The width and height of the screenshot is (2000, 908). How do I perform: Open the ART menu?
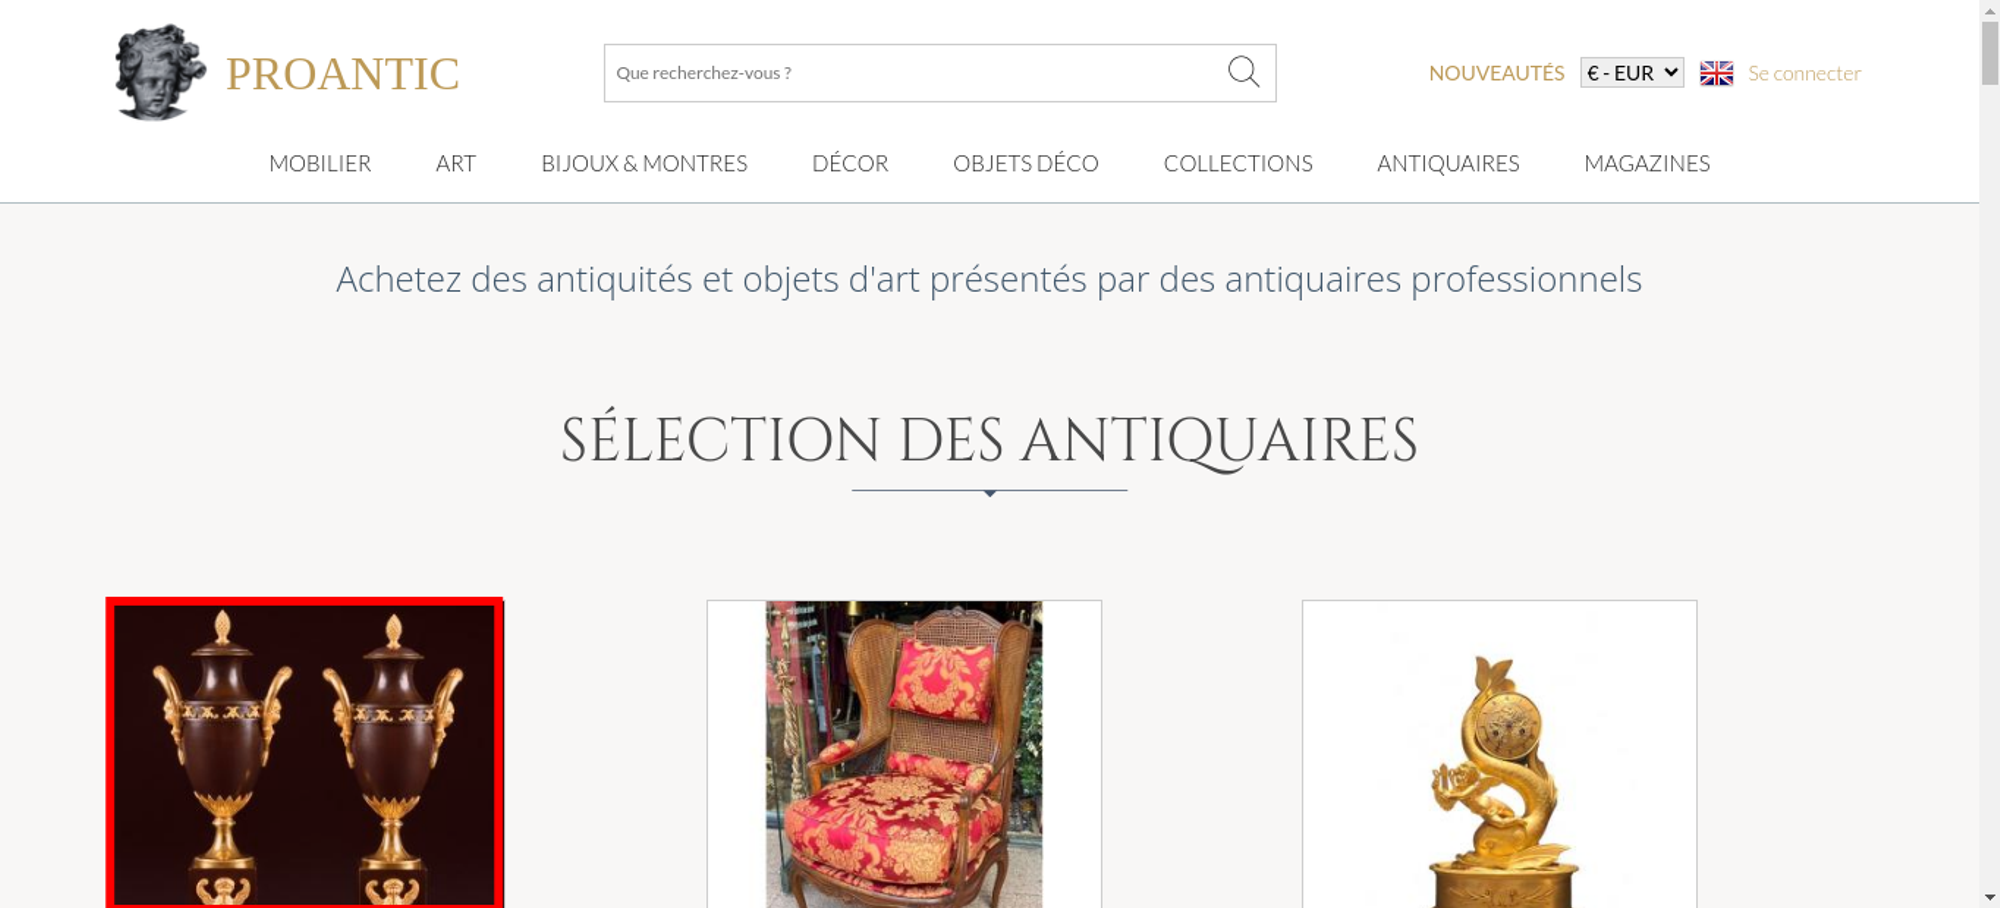point(456,163)
